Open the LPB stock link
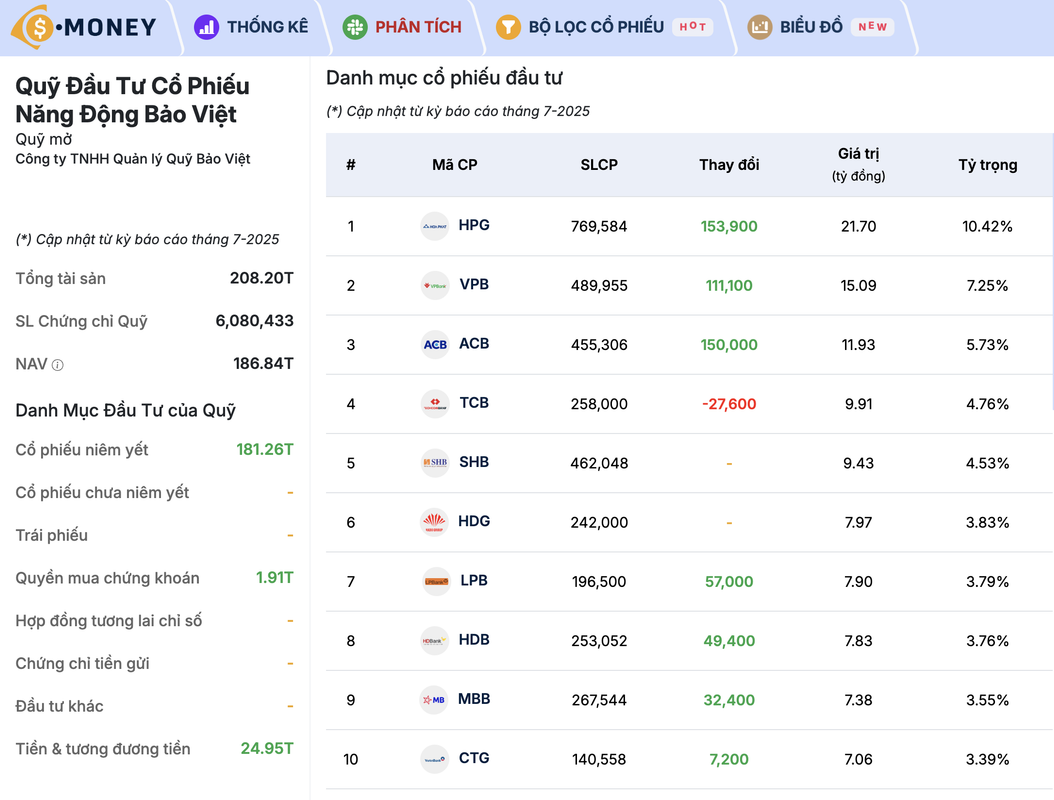The image size is (1054, 800). [474, 580]
